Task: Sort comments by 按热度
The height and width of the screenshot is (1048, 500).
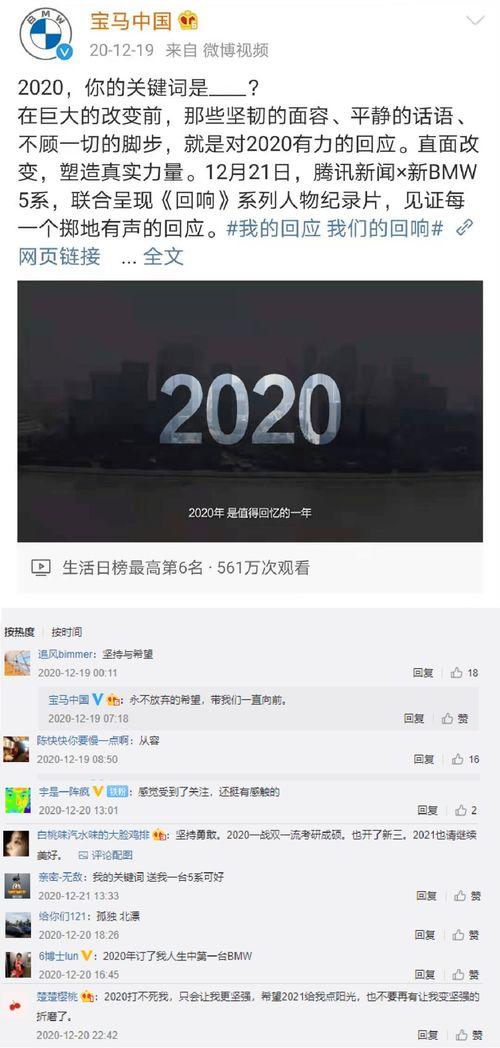Action: click(19, 632)
